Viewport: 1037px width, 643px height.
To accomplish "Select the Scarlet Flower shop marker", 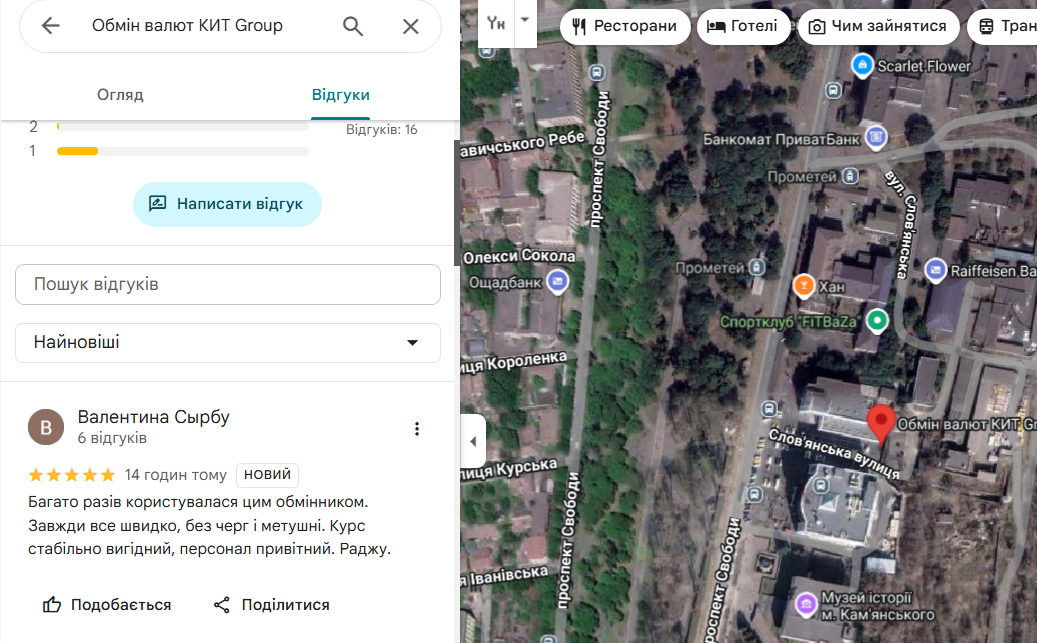I will tap(862, 65).
